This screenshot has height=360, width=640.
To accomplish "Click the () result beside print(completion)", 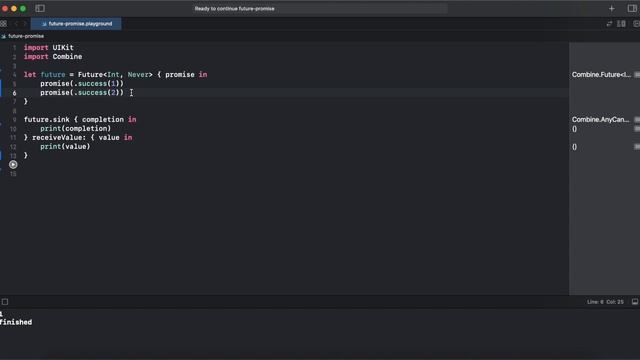I will 574,129.
